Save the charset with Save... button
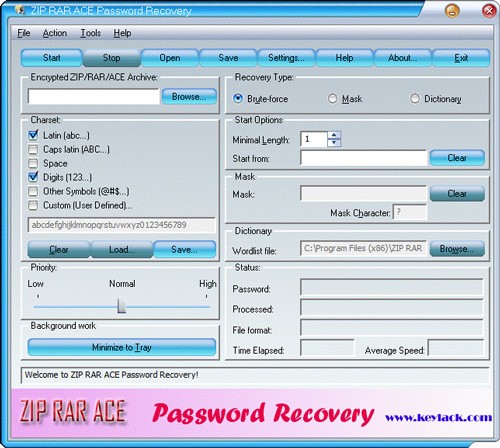This screenshot has height=448, width=500. (x=184, y=249)
